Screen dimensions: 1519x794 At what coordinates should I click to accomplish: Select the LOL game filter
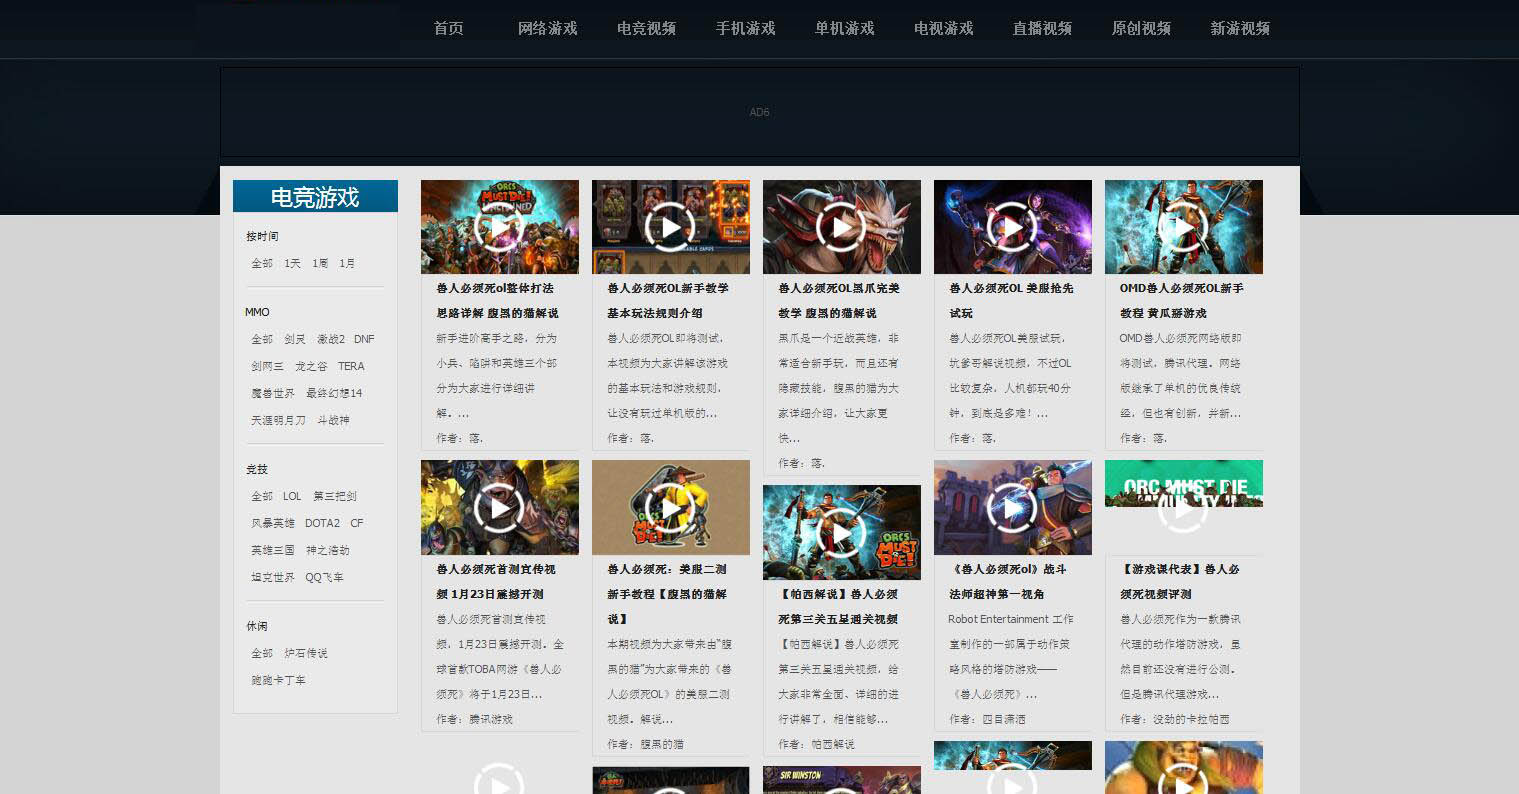(x=292, y=496)
